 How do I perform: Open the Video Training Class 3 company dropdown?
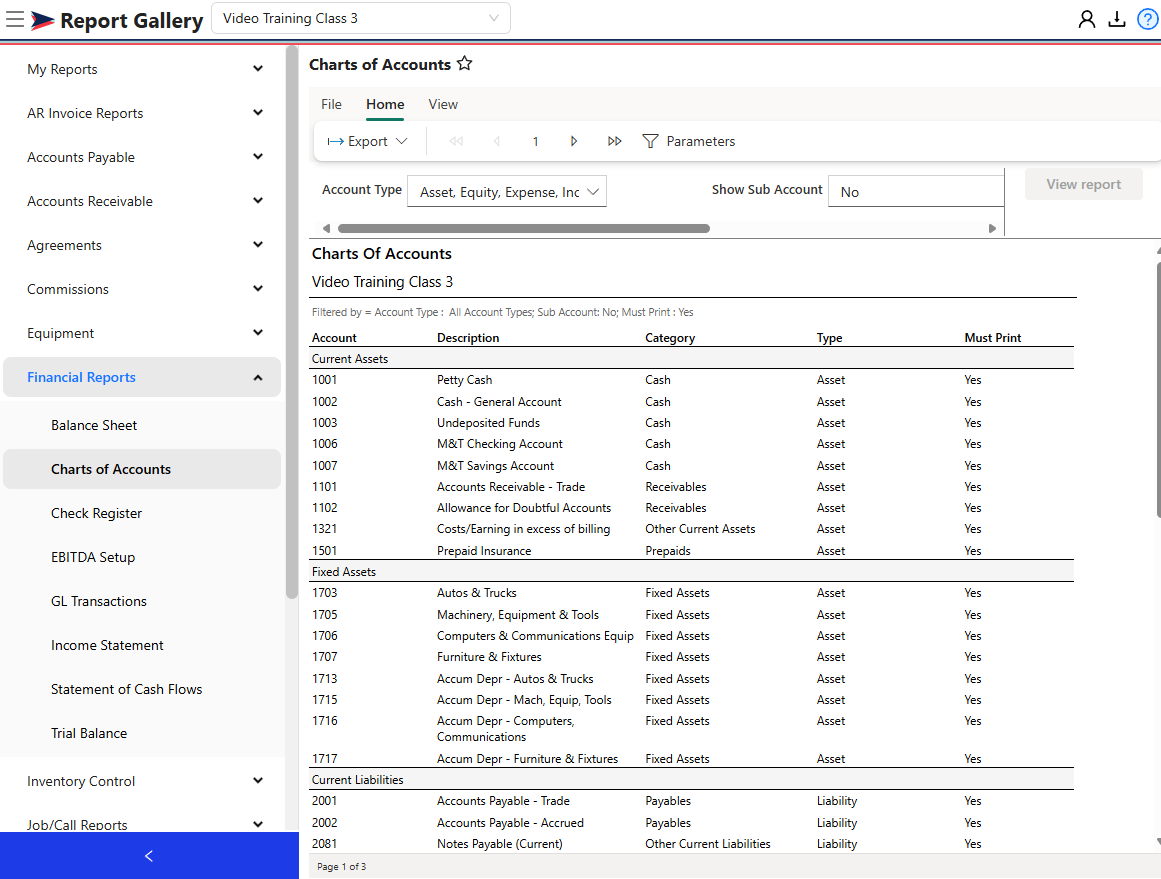tap(361, 19)
